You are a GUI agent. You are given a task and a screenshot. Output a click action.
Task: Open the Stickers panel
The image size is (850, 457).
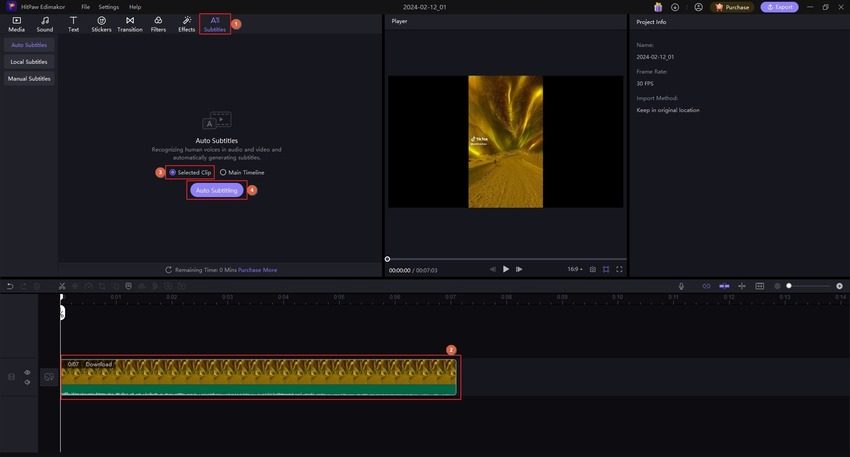101,23
